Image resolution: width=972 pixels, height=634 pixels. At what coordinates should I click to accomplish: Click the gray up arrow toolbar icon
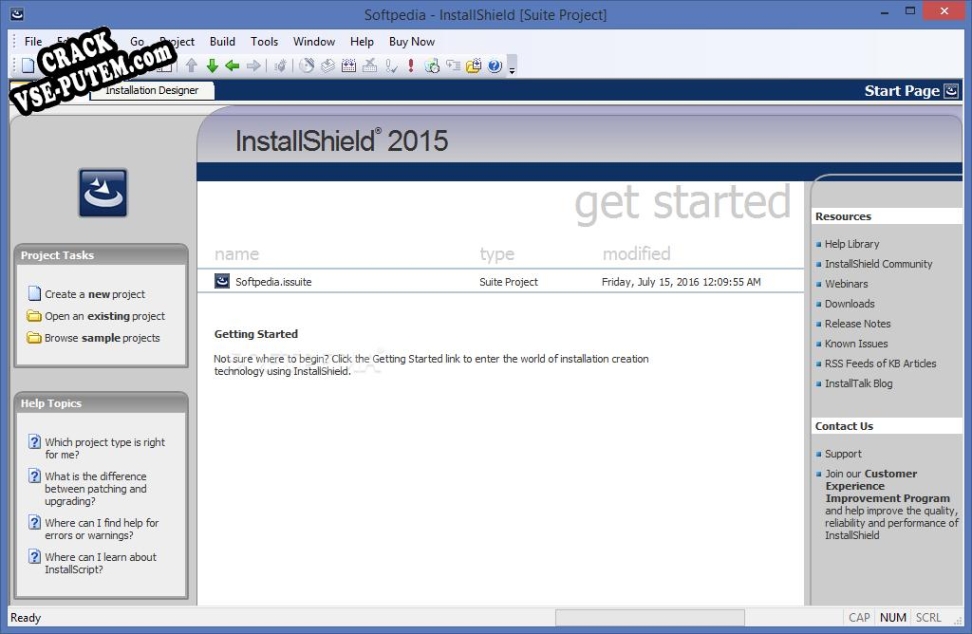point(191,66)
